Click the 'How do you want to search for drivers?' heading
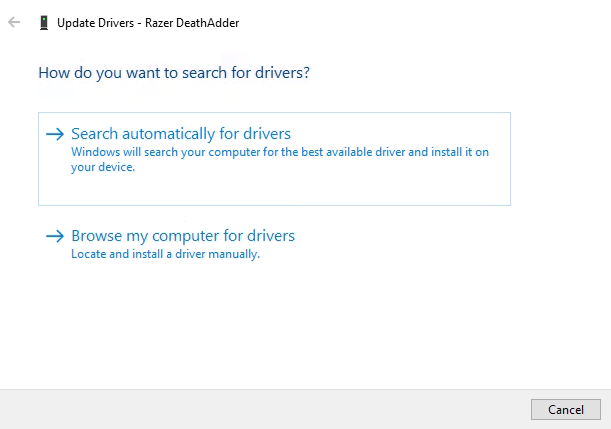Viewport: 611px width, 429px height. (x=174, y=73)
